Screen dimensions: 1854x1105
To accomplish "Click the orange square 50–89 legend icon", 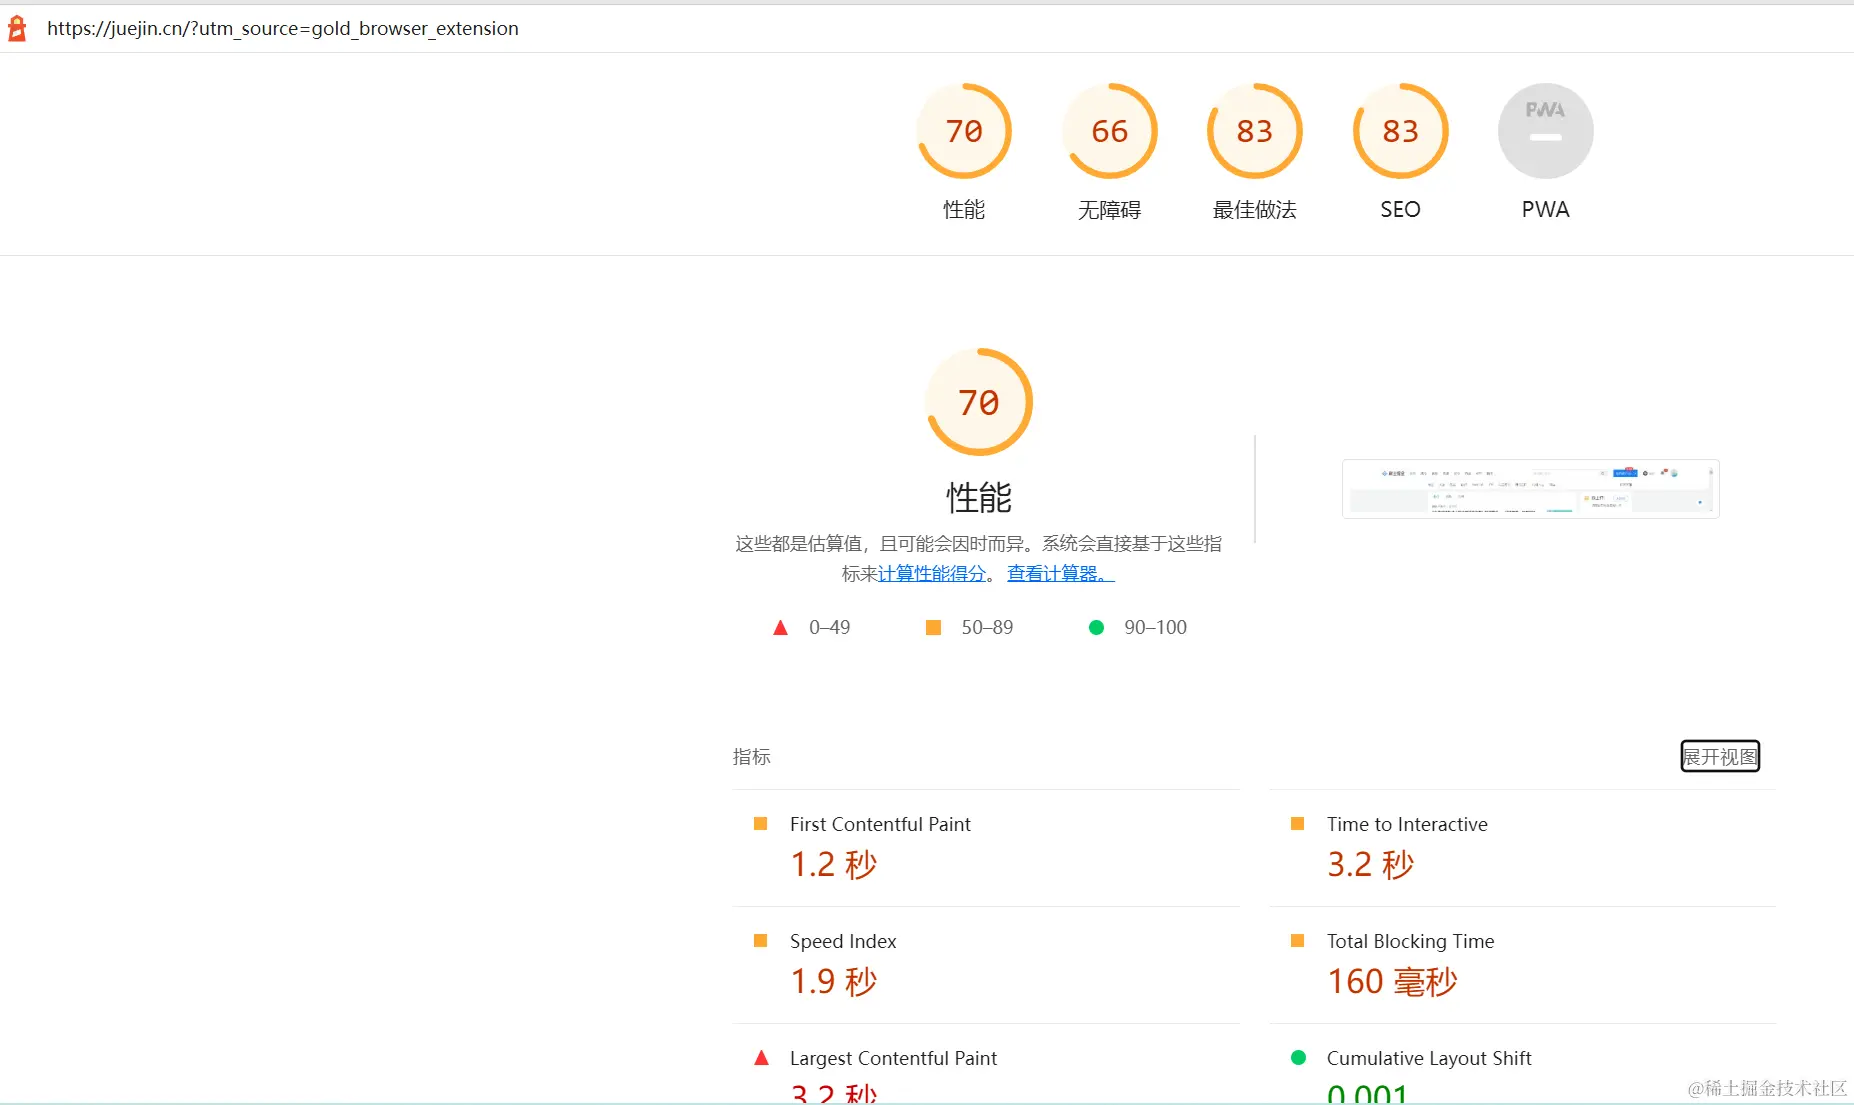I will pos(933,628).
